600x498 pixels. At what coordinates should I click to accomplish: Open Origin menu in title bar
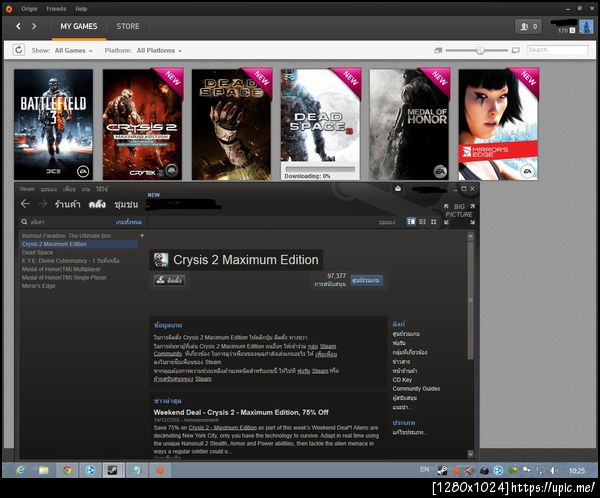point(29,8)
